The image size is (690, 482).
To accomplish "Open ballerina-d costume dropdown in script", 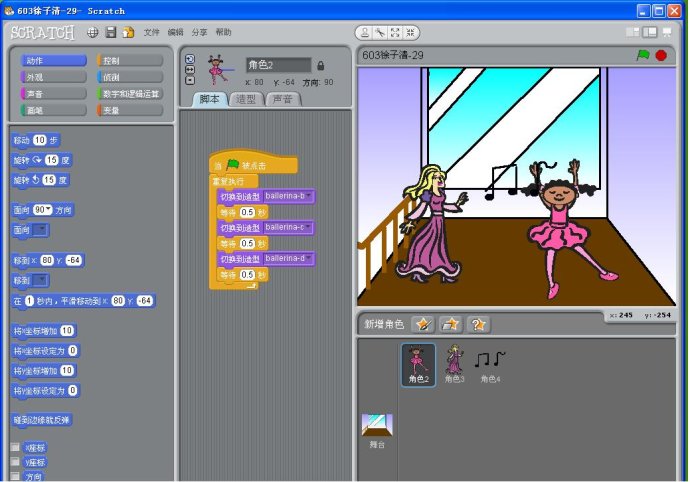I will (x=309, y=258).
